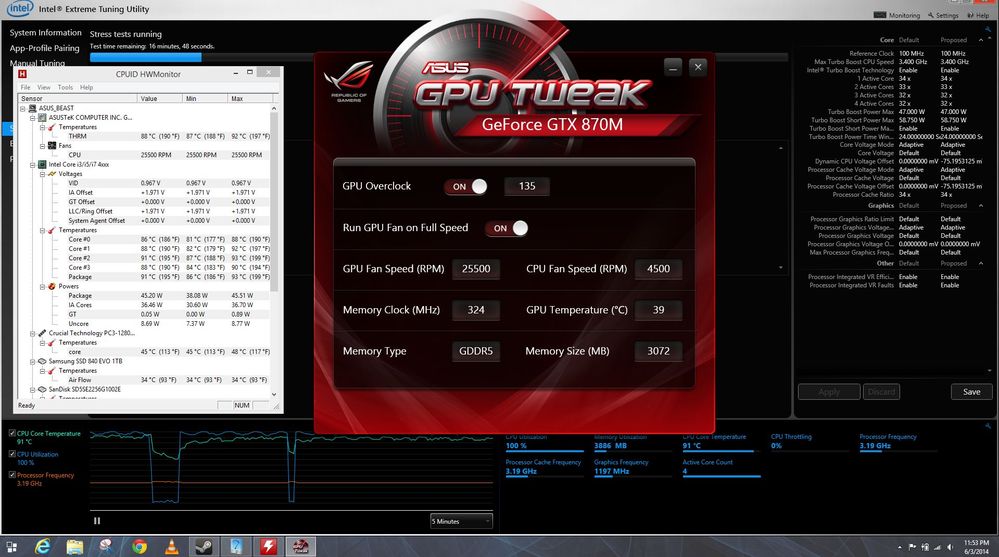Open HWMonitor View menu
999x557 pixels.
click(43, 87)
